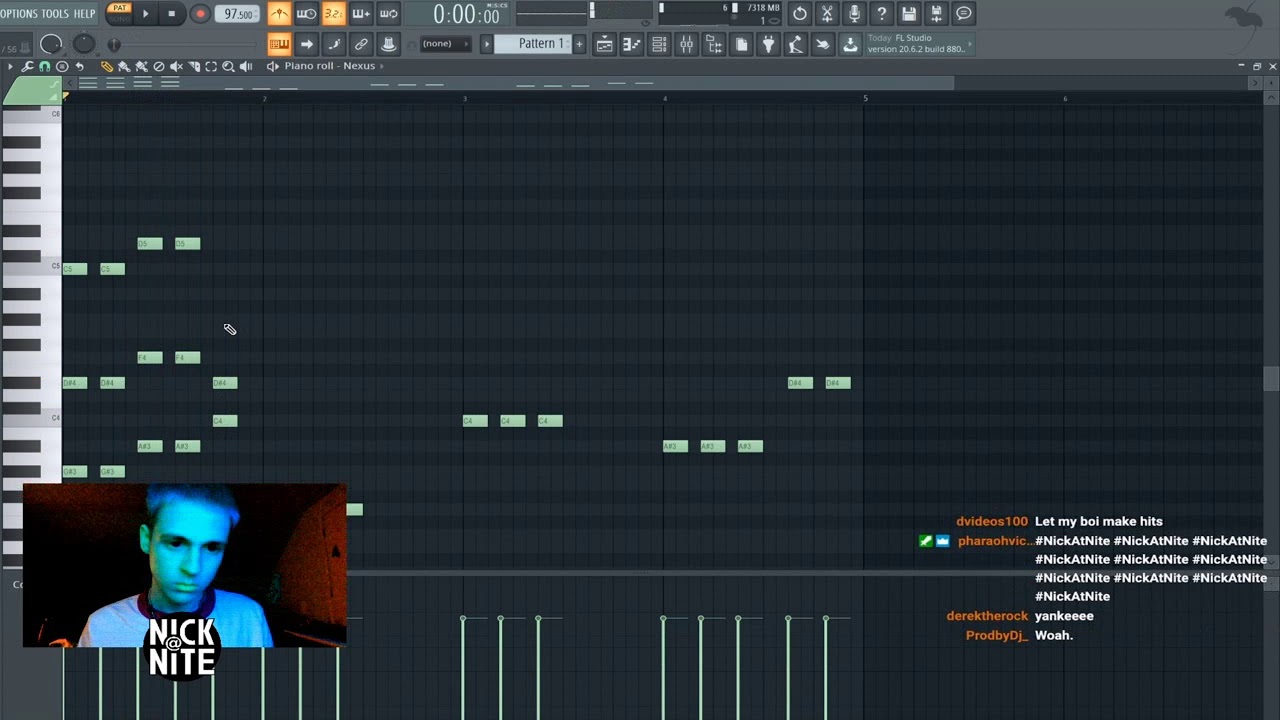The height and width of the screenshot is (720, 1280).
Task: Click the undo history icon
Action: [800, 14]
